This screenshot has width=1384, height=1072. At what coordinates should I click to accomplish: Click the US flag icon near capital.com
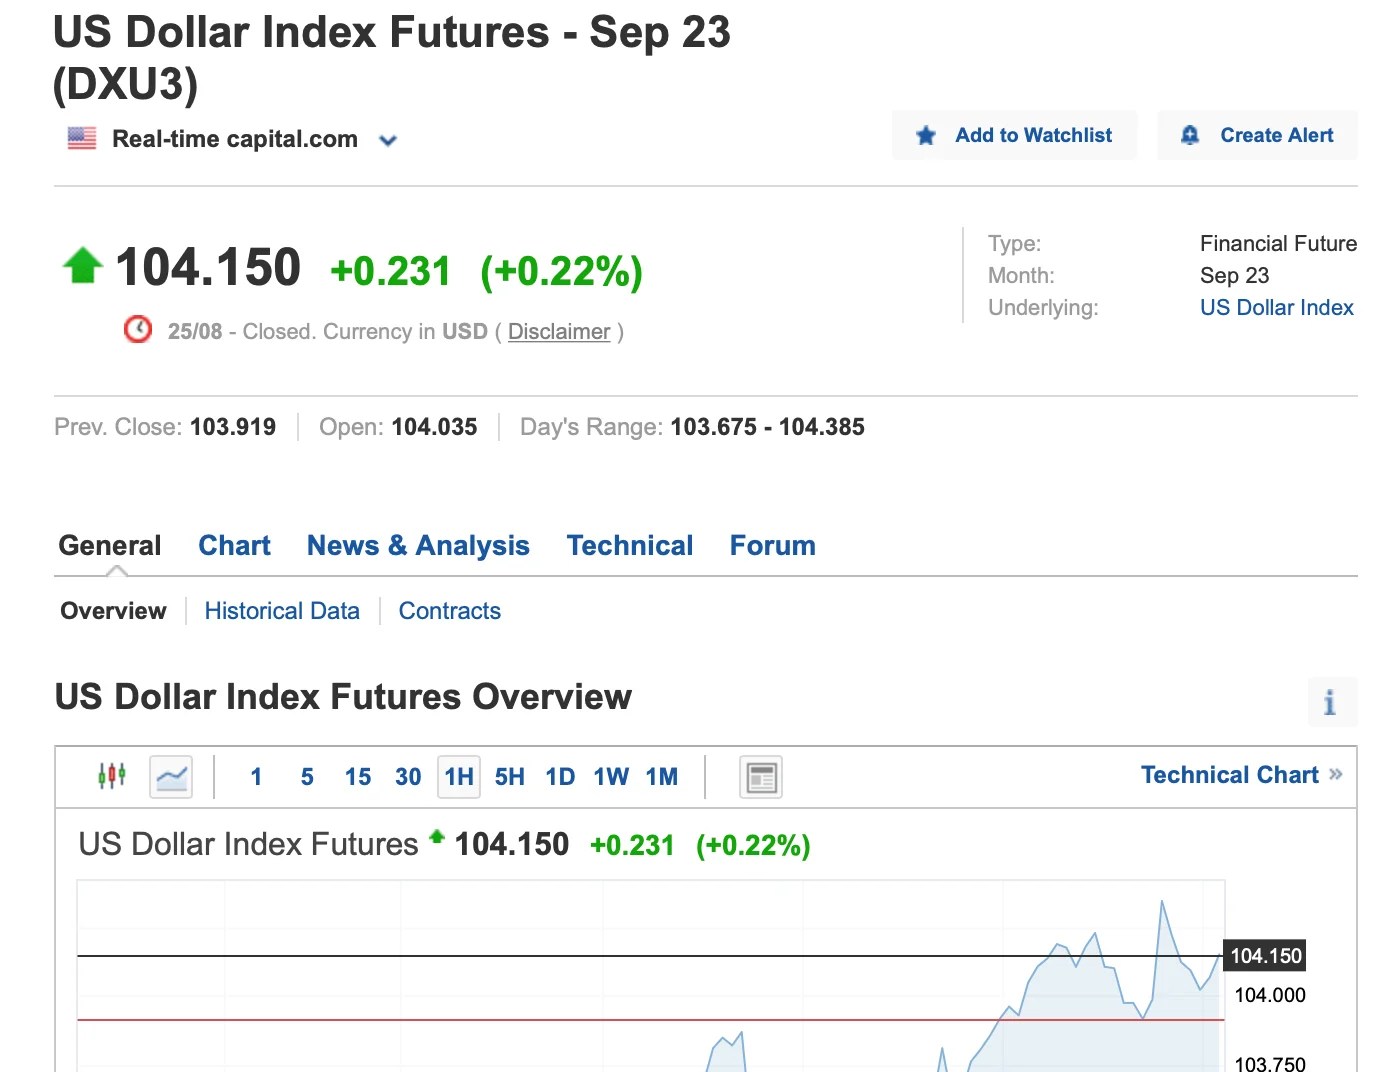pyautogui.click(x=81, y=138)
